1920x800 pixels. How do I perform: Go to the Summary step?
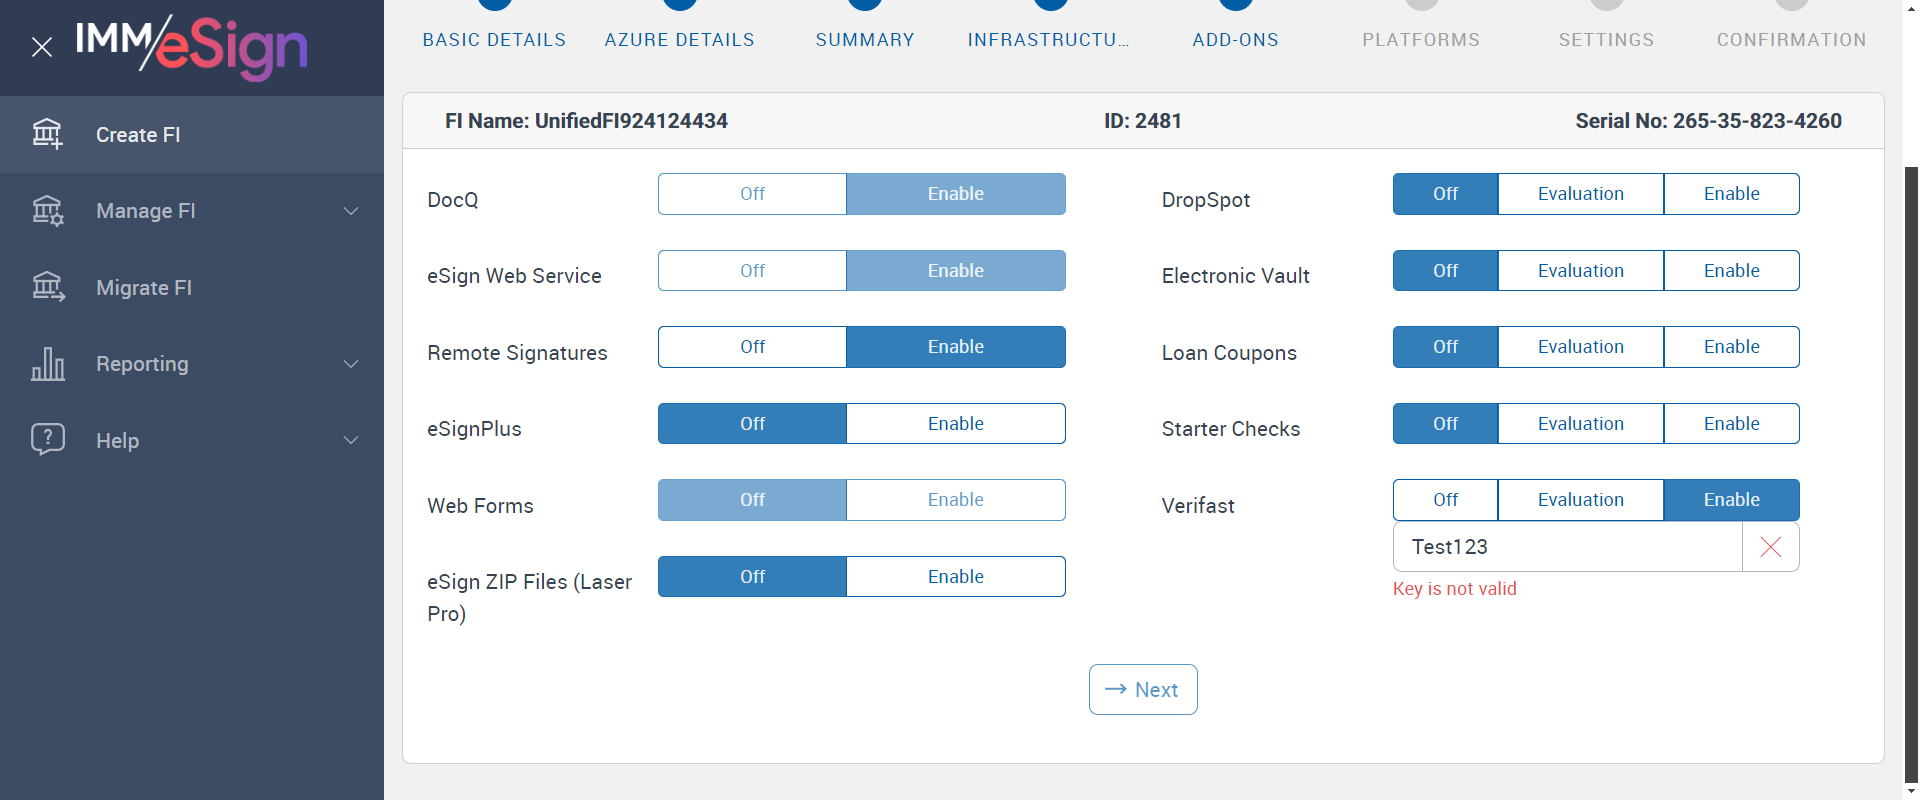[x=865, y=40]
